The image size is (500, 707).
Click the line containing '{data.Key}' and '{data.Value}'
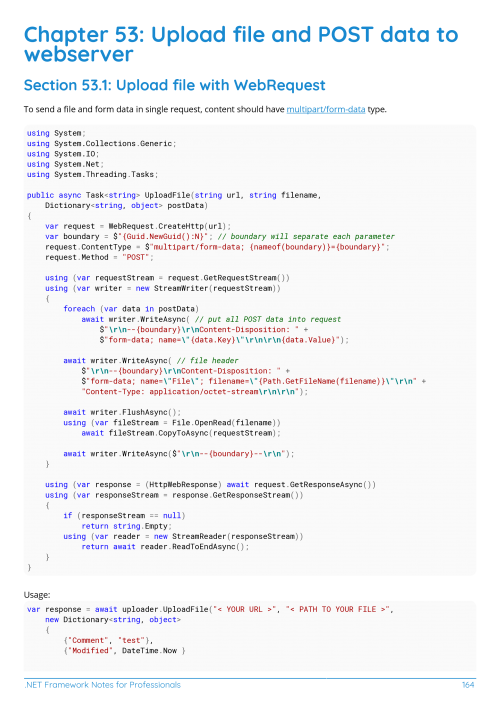224,340
